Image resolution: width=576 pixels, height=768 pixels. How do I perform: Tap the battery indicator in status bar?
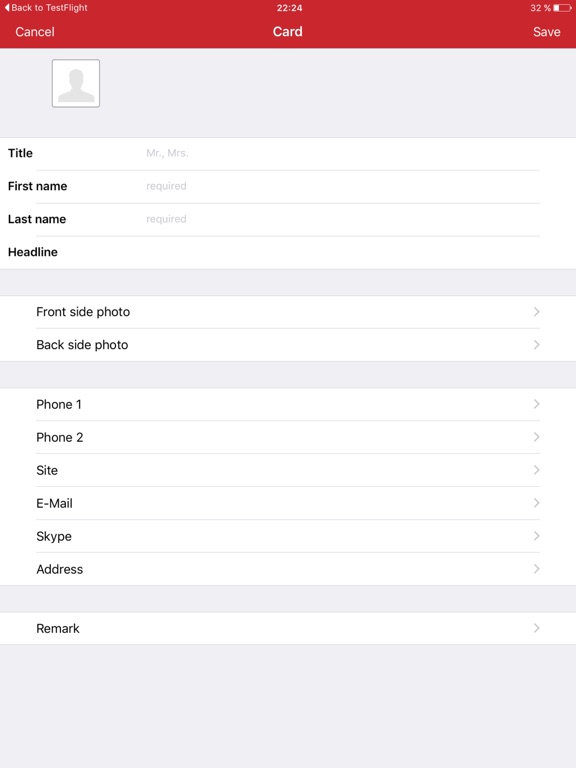(562, 8)
